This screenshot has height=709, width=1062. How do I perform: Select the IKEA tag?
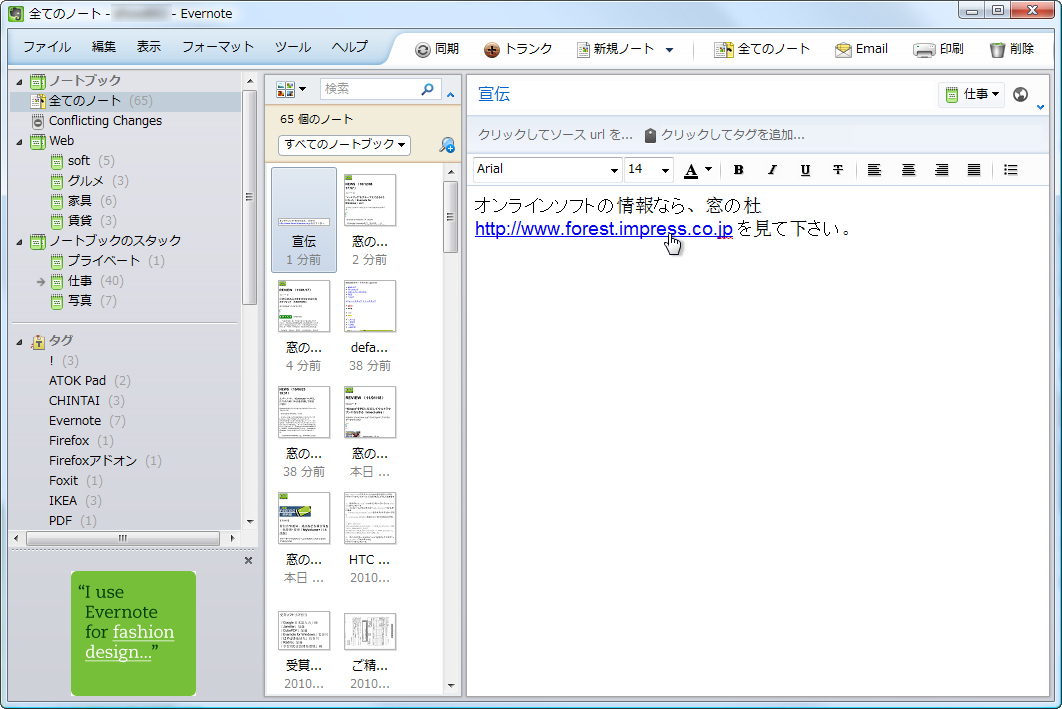click(62, 500)
